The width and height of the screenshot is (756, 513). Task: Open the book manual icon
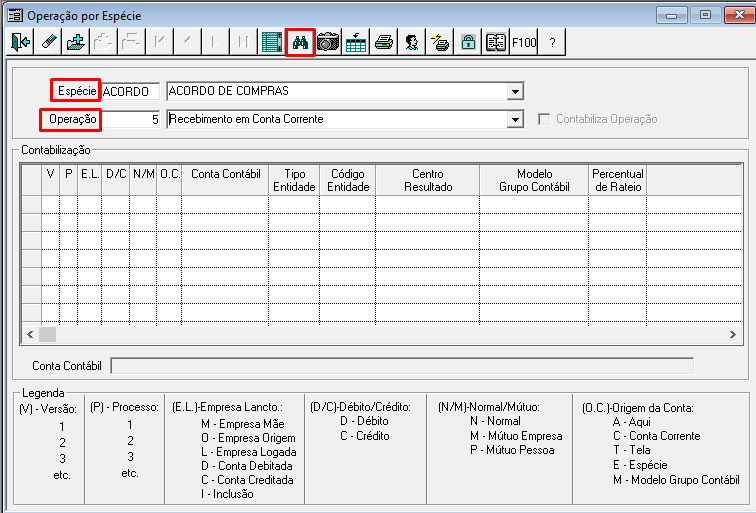tap(496, 42)
